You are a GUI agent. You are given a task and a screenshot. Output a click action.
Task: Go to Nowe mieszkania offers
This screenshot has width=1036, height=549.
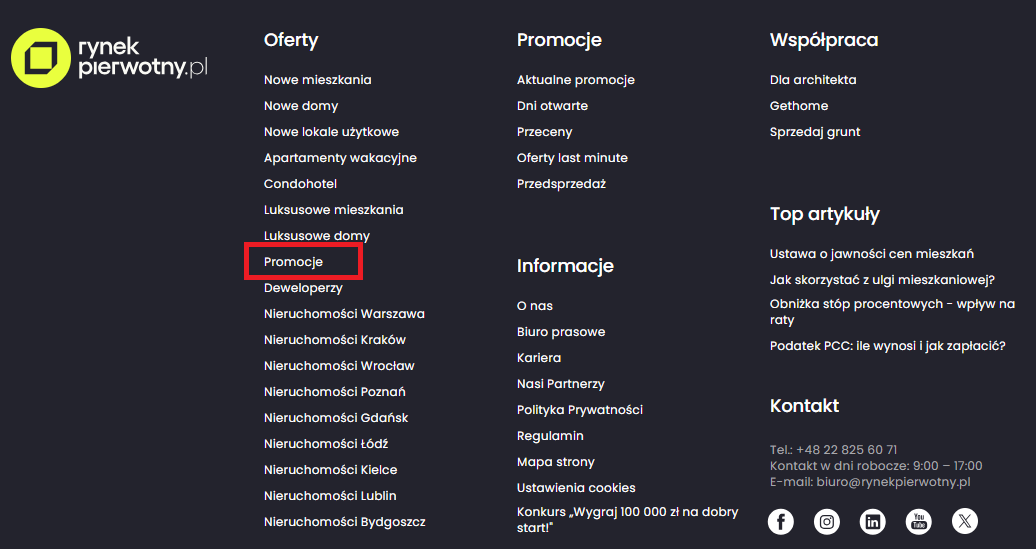(317, 80)
